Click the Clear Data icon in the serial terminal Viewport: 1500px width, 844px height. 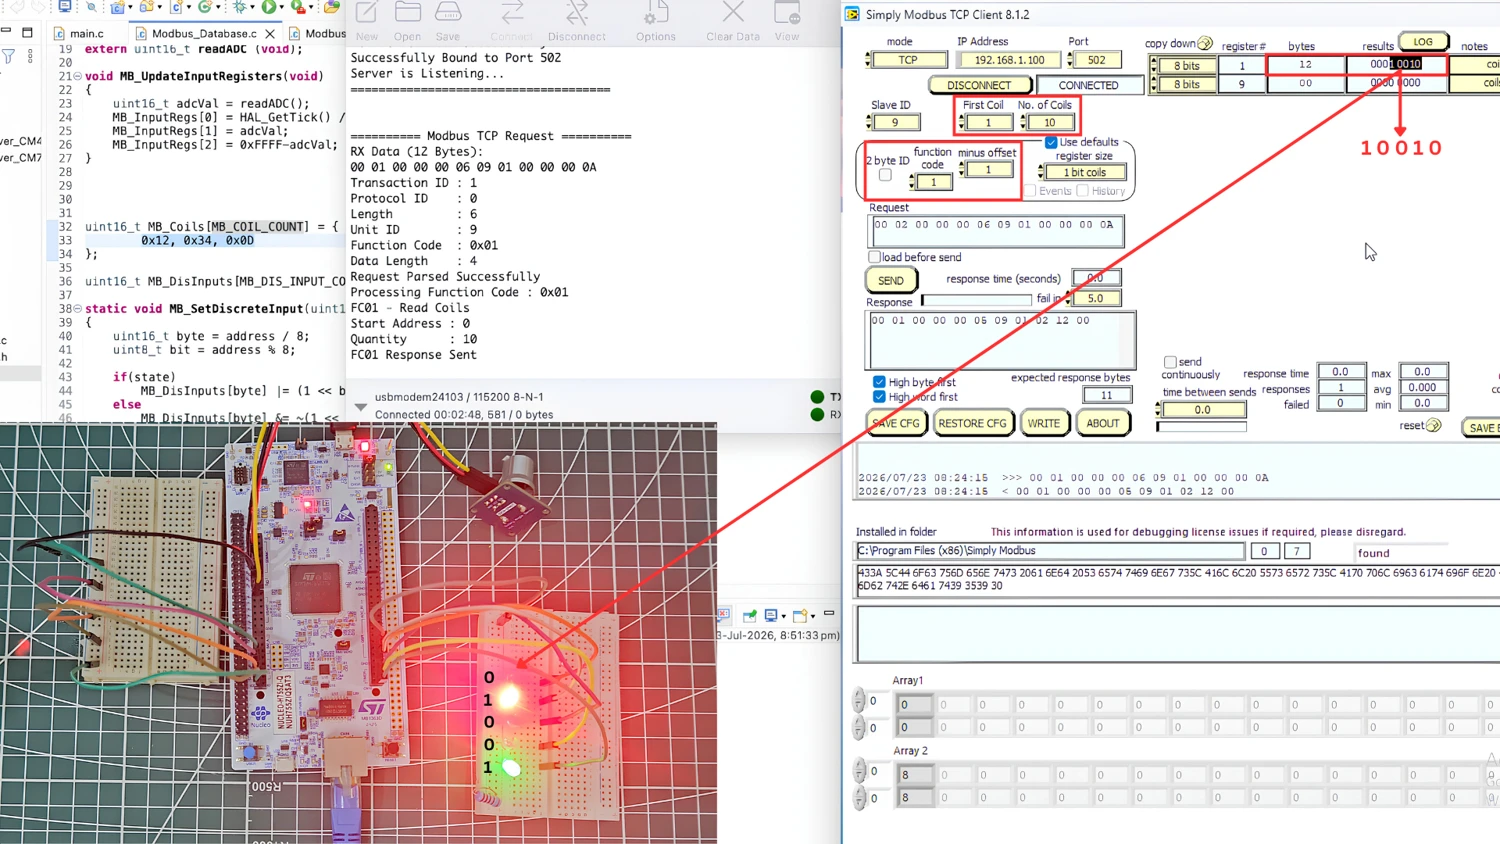733,13
